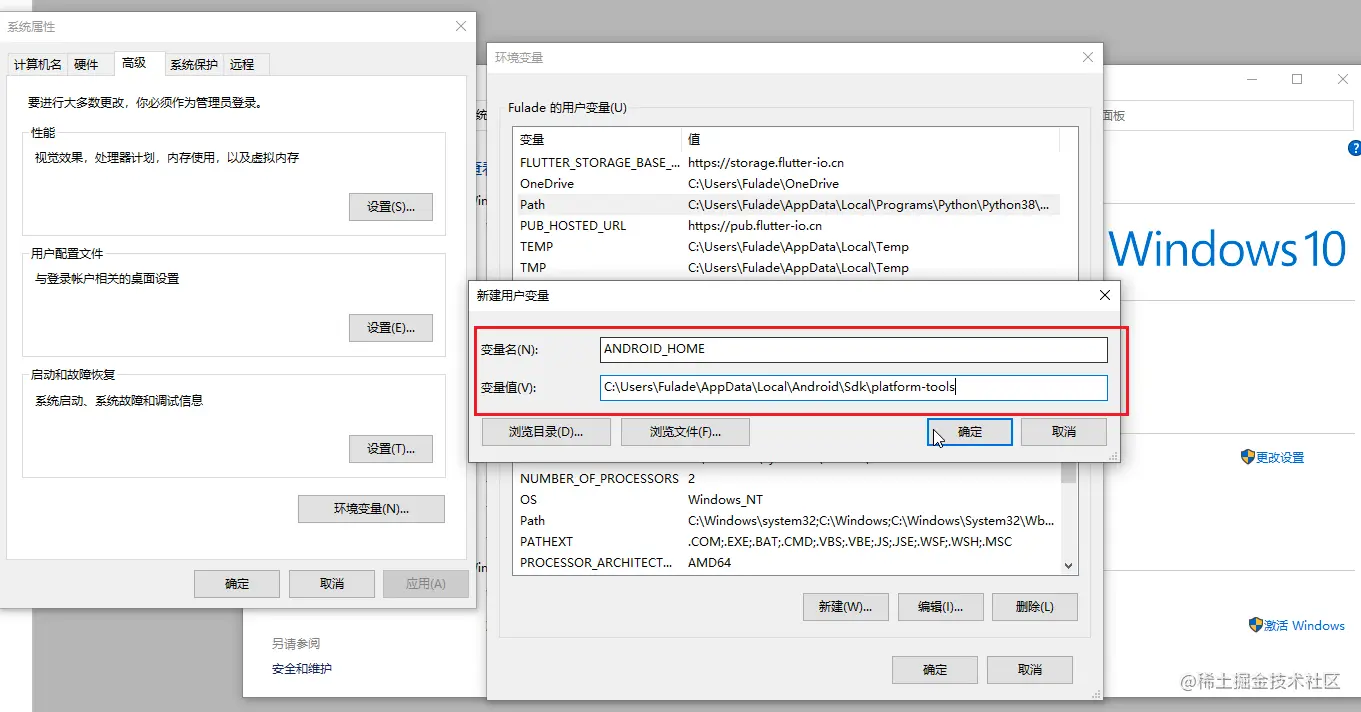Screen dimensions: 1361x712
Task: Click 删除(L) system variable button
Action: point(1035,607)
